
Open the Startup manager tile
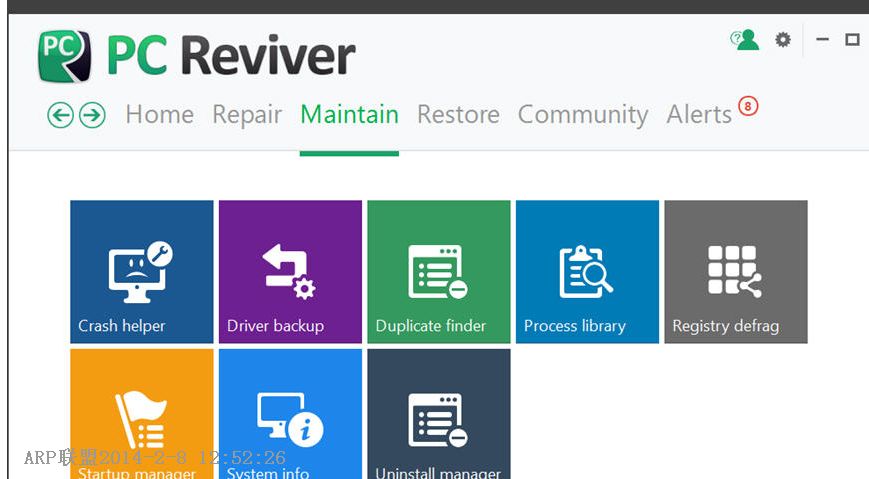[x=142, y=414]
